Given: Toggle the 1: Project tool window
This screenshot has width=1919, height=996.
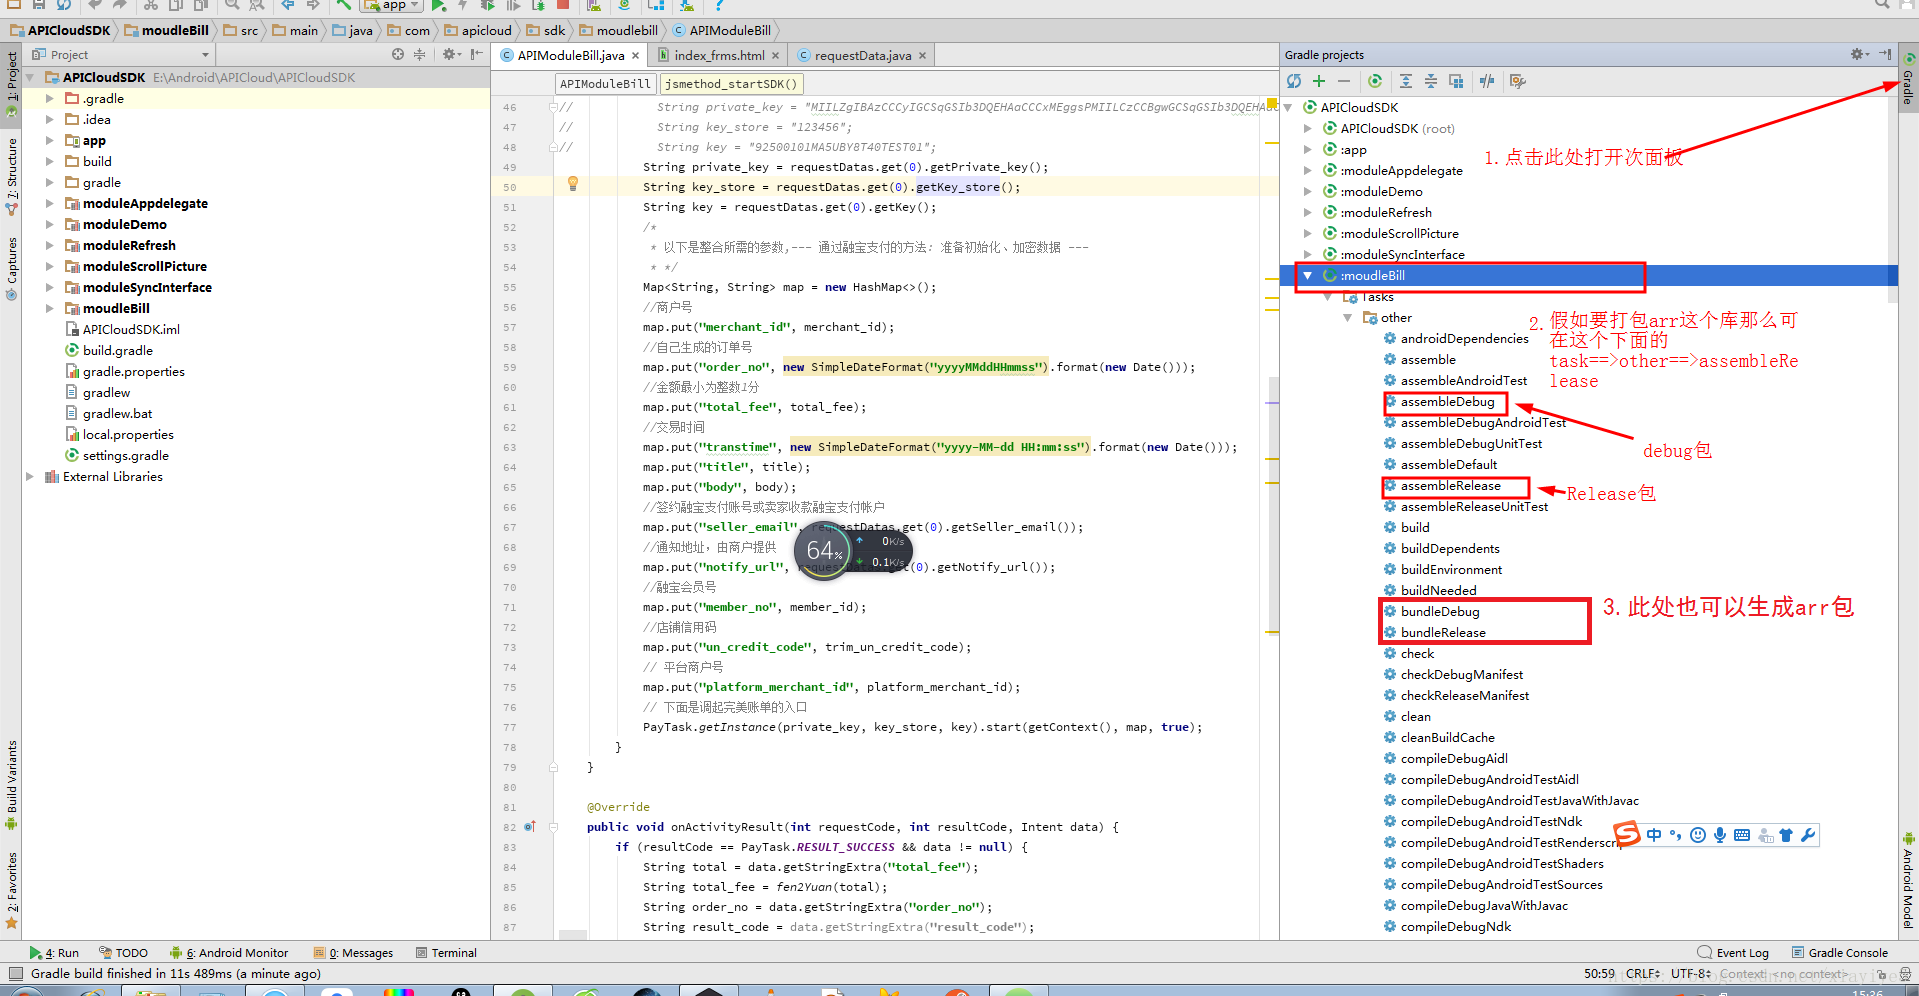Looking at the screenshot, I should point(11,86).
